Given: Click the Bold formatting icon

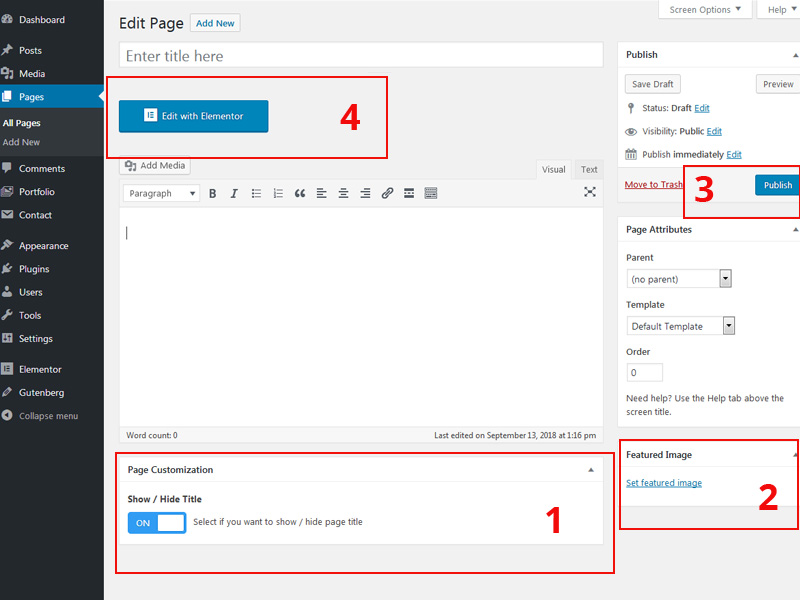Looking at the screenshot, I should pyautogui.click(x=212, y=193).
